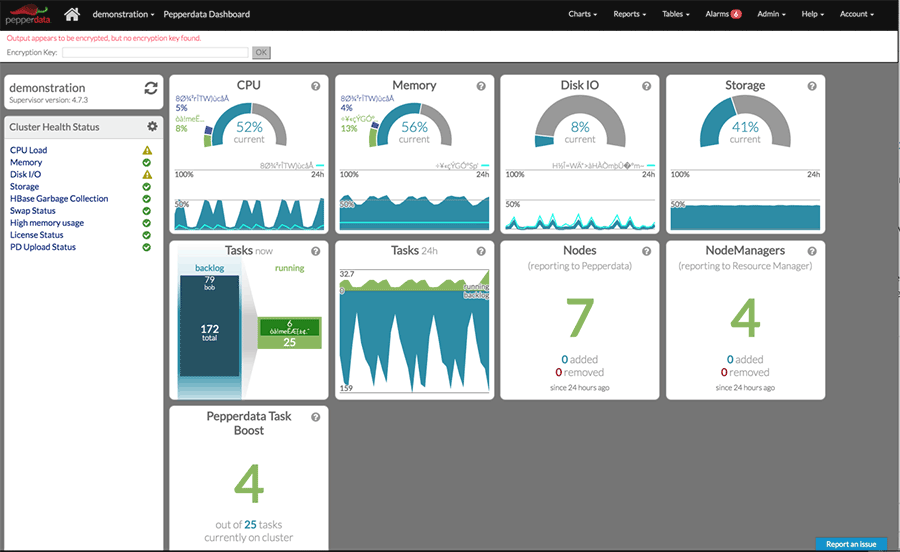Open the CPU Load health link
This screenshot has height=552, width=900.
(29, 150)
